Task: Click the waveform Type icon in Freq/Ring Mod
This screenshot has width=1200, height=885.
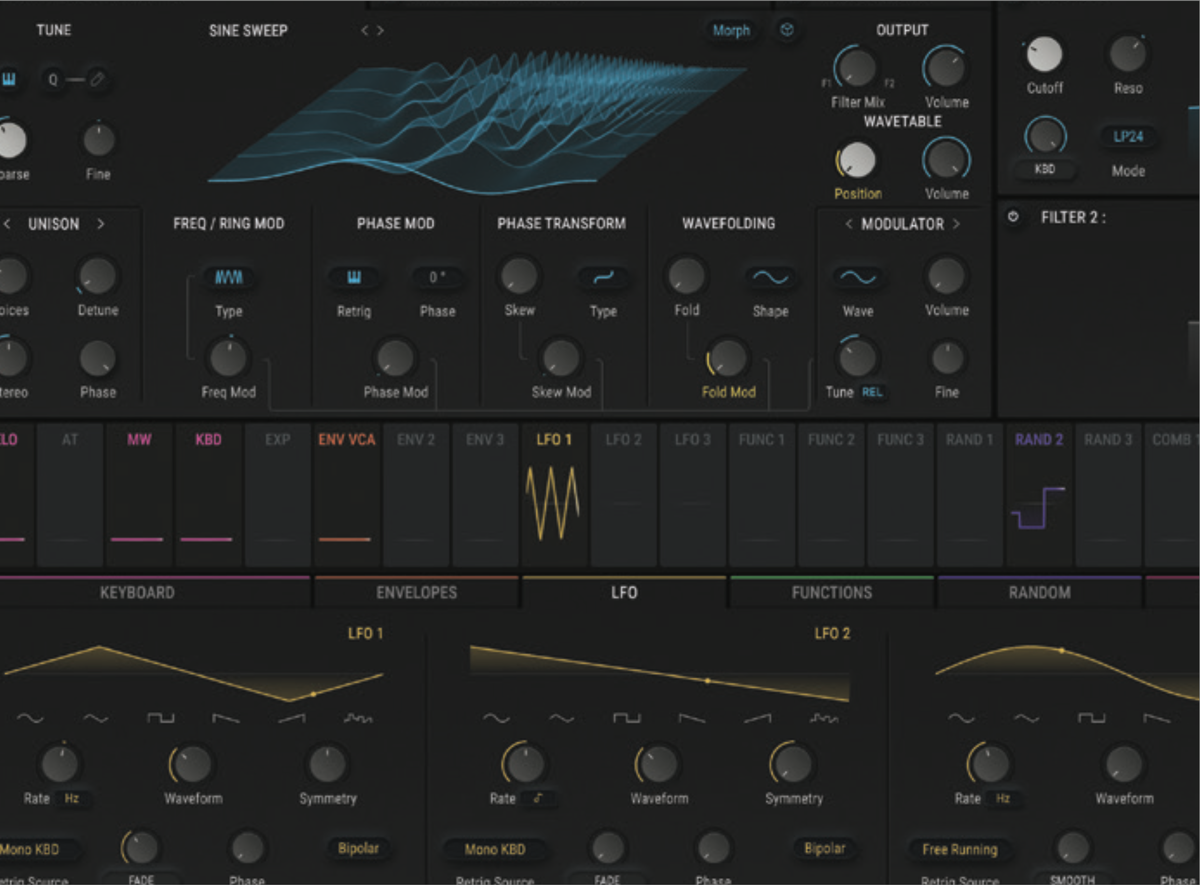Action: 228,279
